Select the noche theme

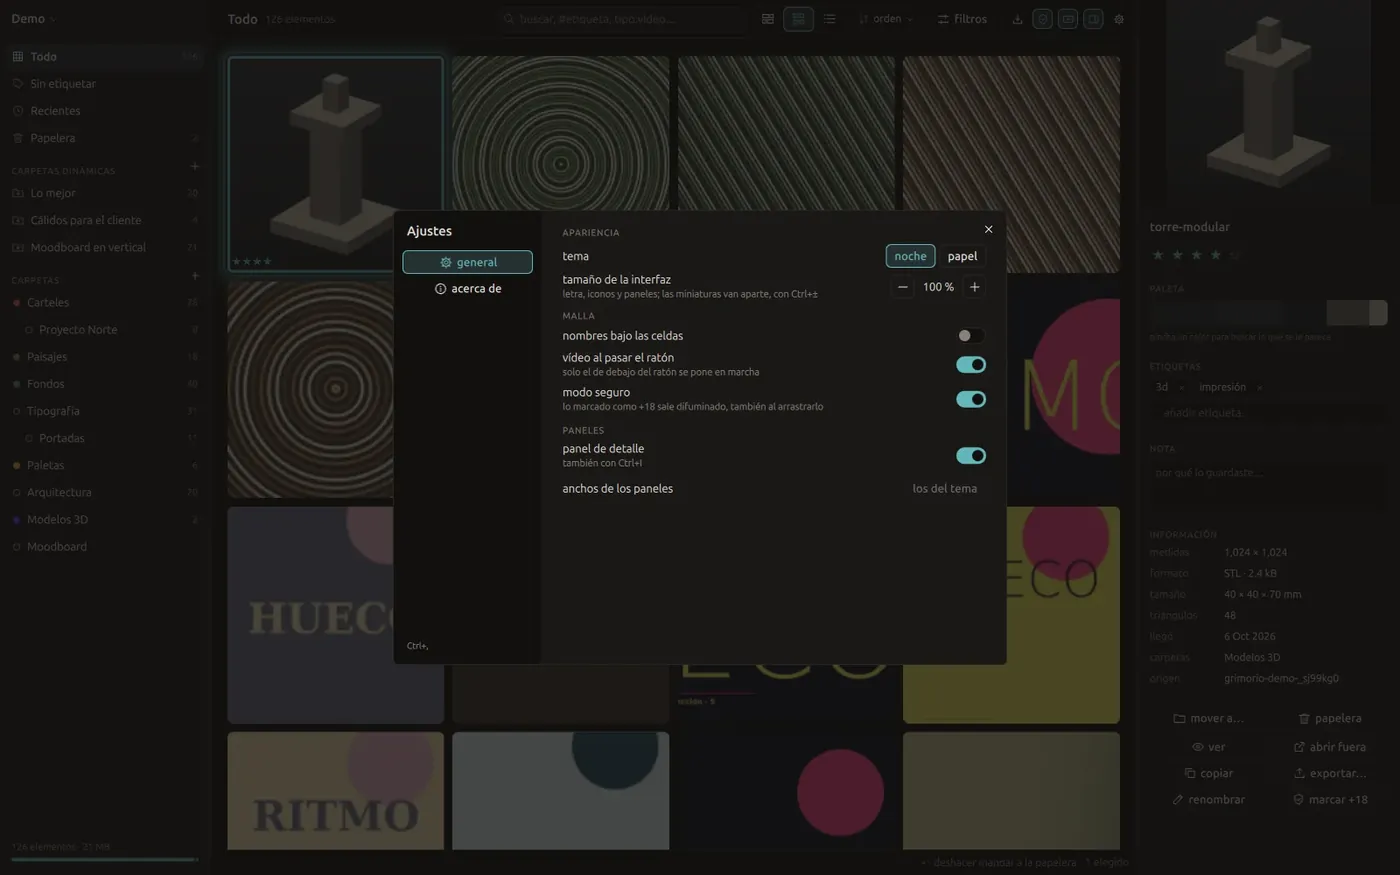910,256
